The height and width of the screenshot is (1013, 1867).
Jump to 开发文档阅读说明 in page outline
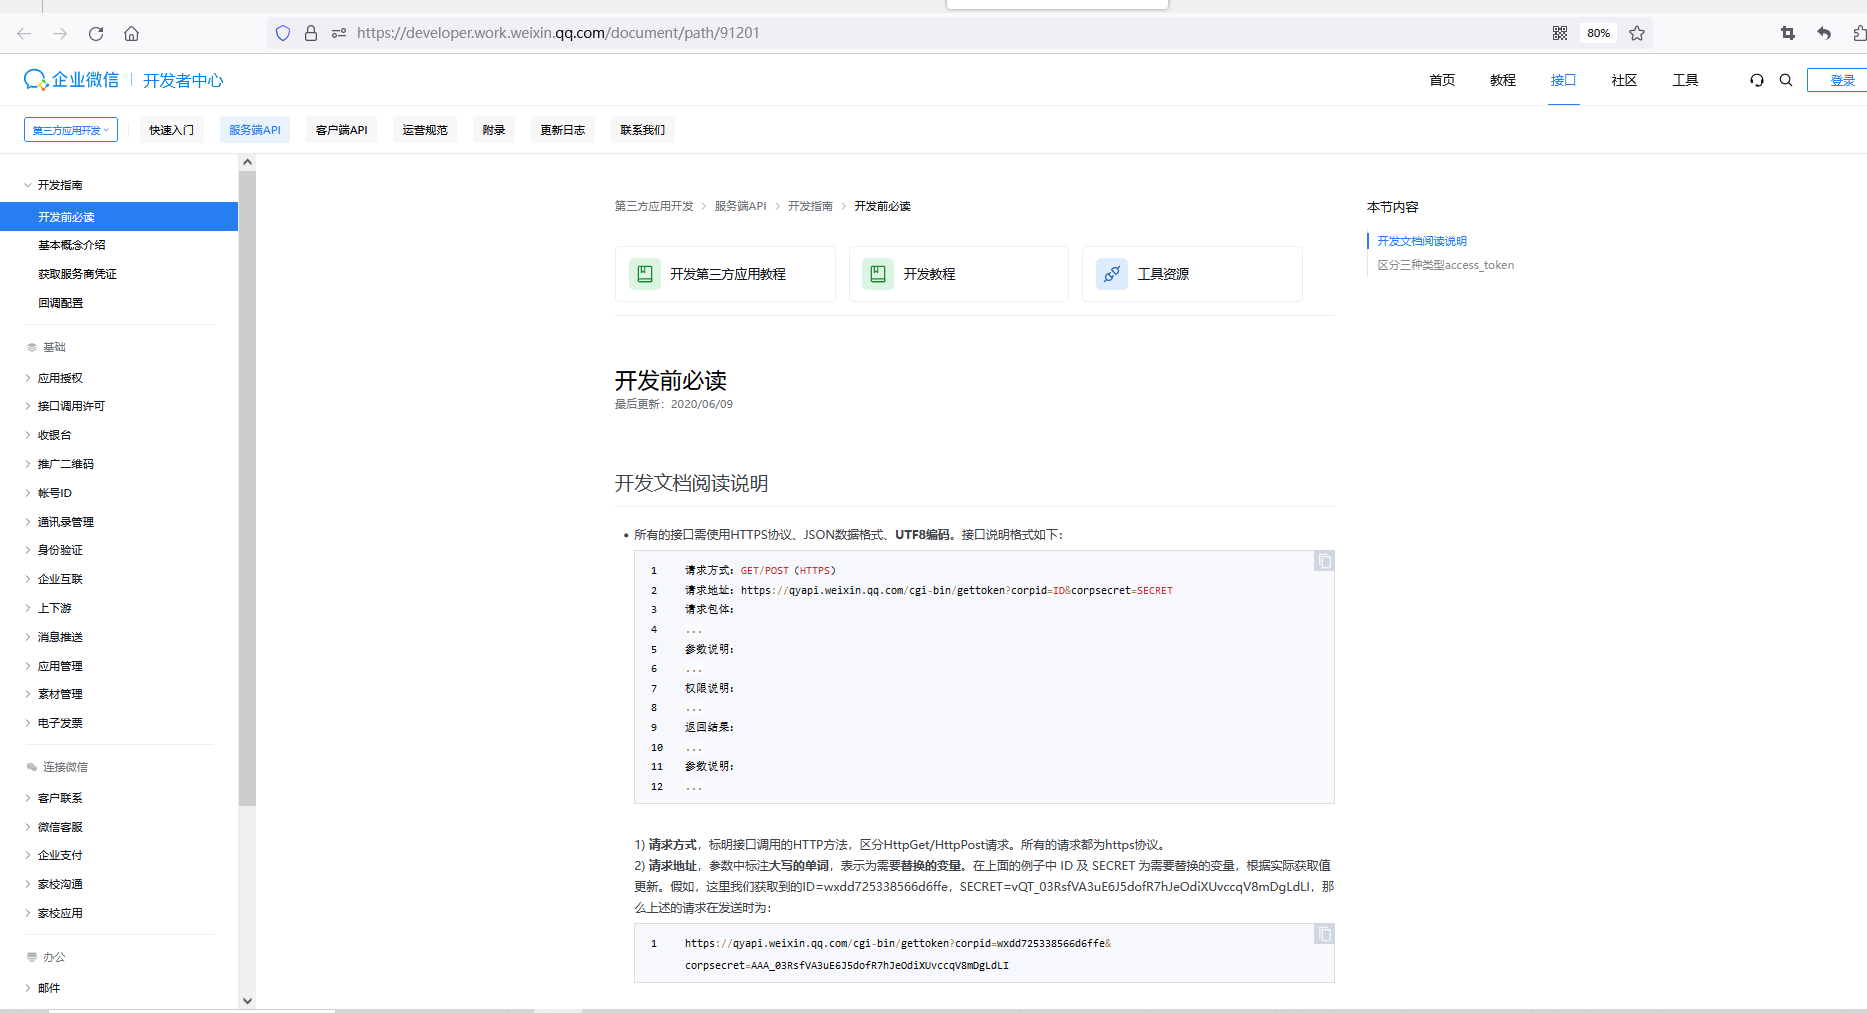1422,241
